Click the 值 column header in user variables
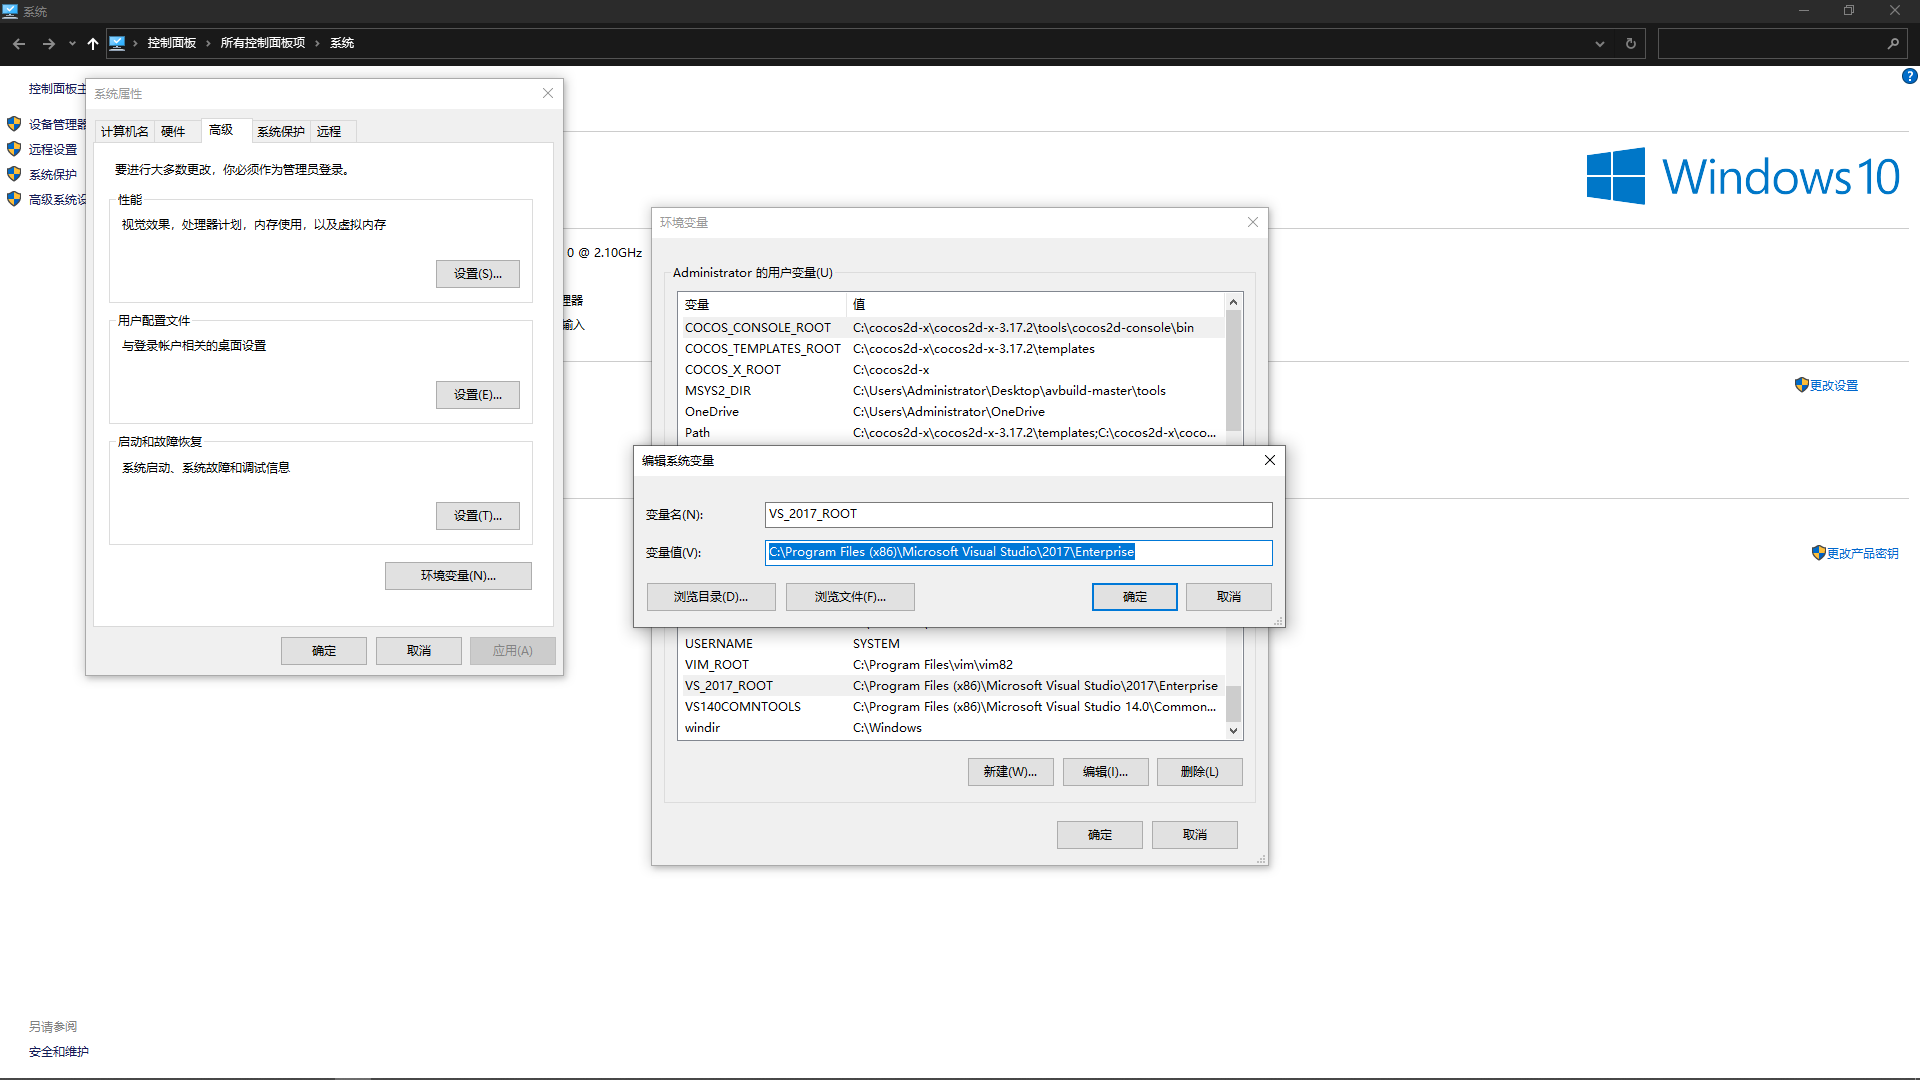 (x=1035, y=304)
